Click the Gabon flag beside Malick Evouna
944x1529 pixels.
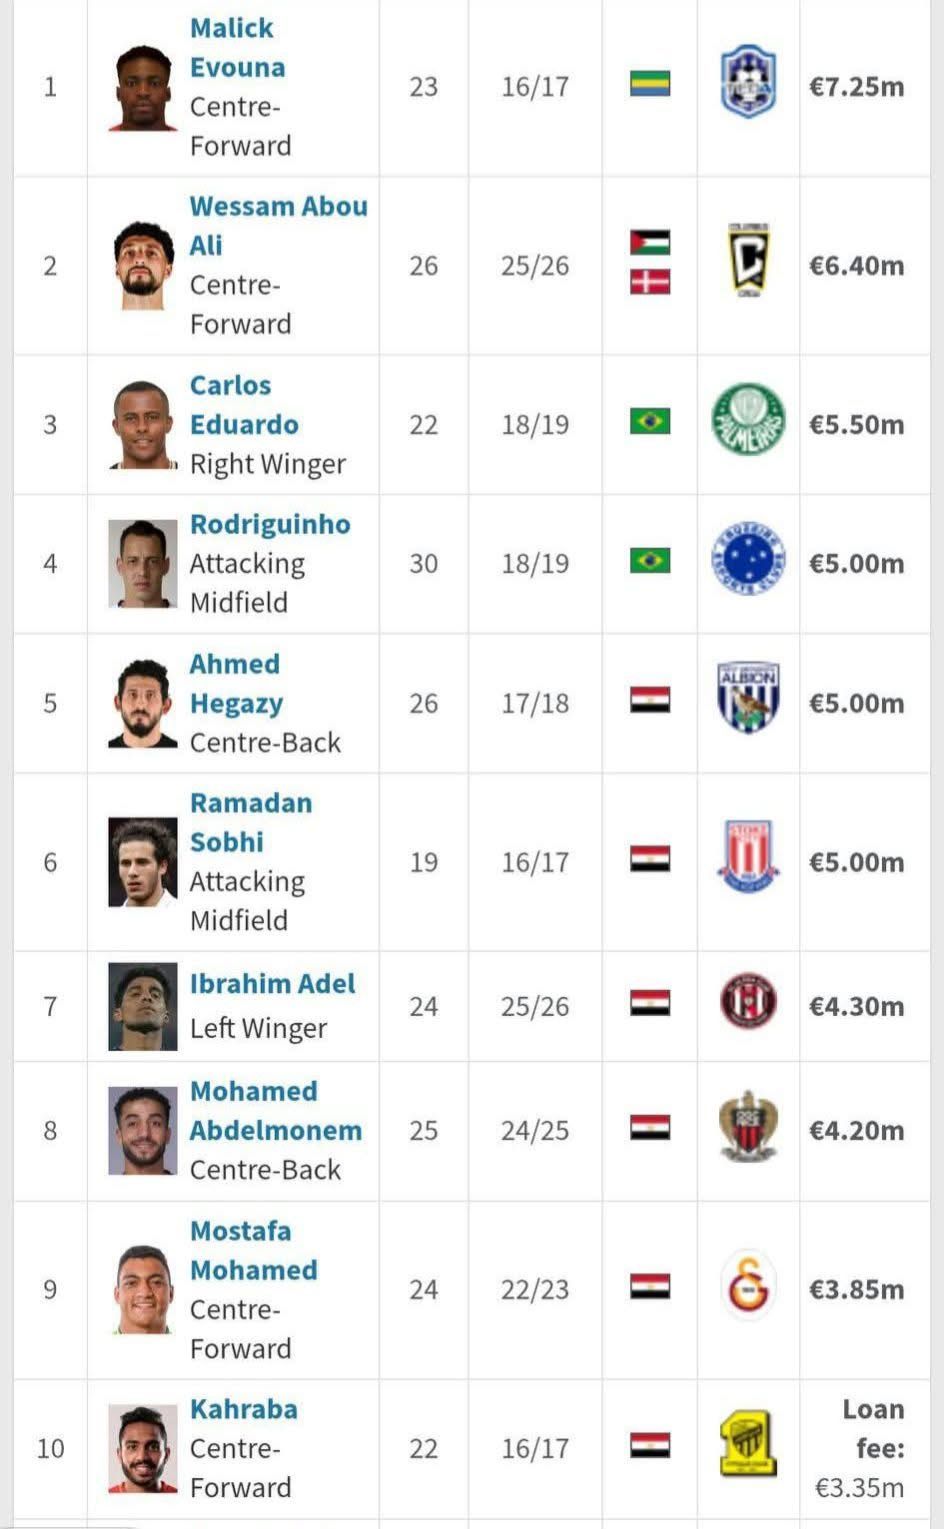tap(650, 83)
